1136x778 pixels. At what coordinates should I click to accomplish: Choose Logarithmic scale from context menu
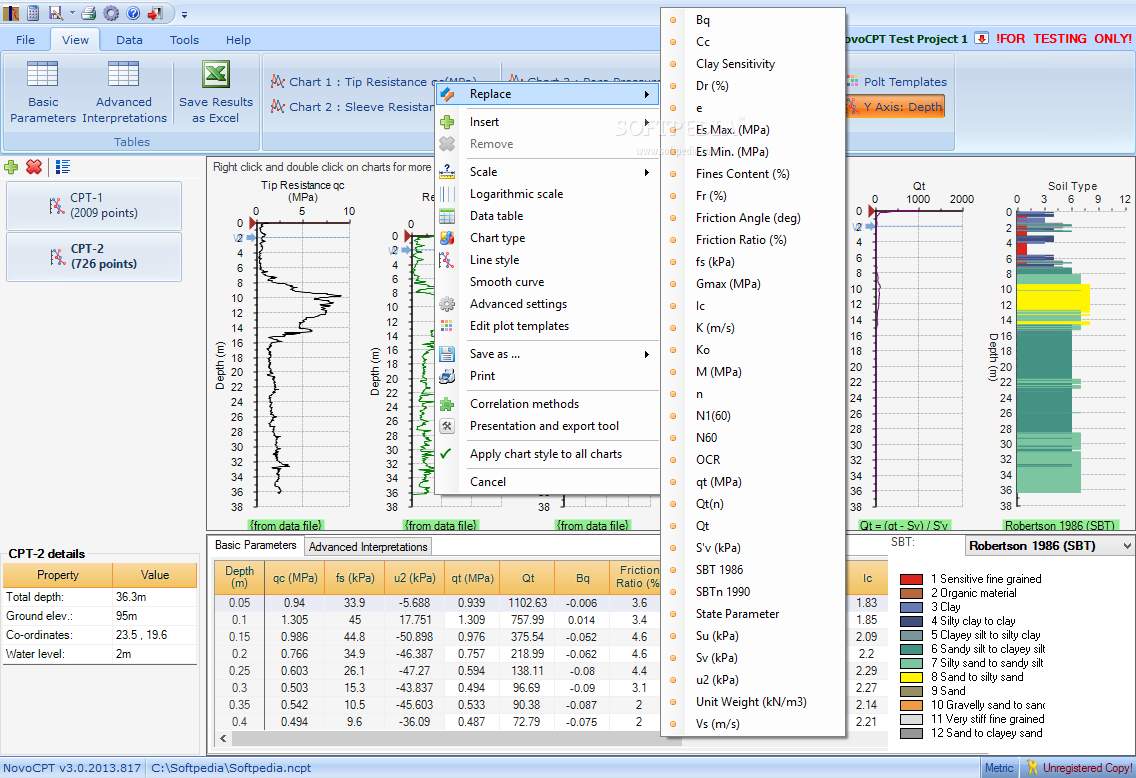pyautogui.click(x=547, y=194)
